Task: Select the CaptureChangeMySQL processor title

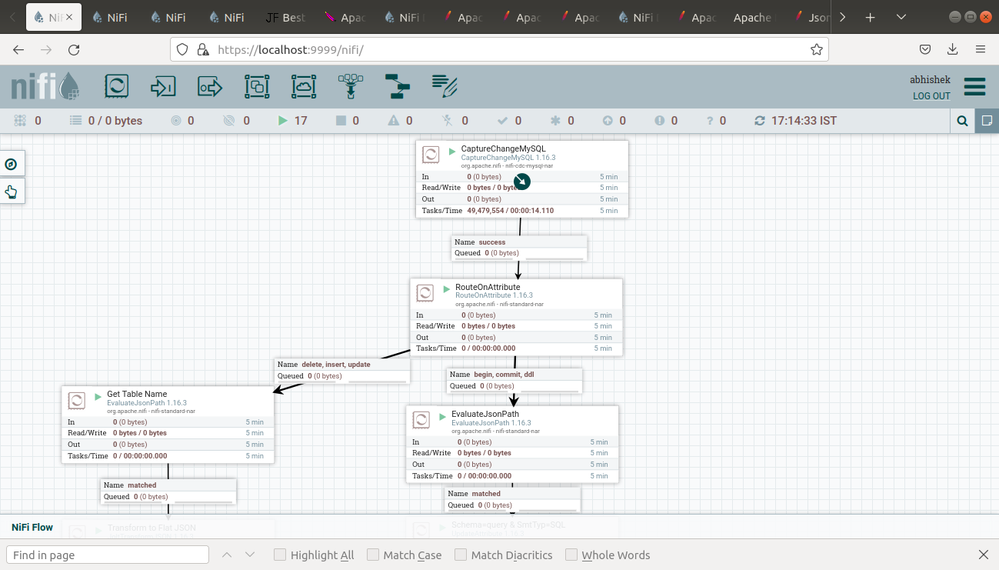Action: coord(503,148)
